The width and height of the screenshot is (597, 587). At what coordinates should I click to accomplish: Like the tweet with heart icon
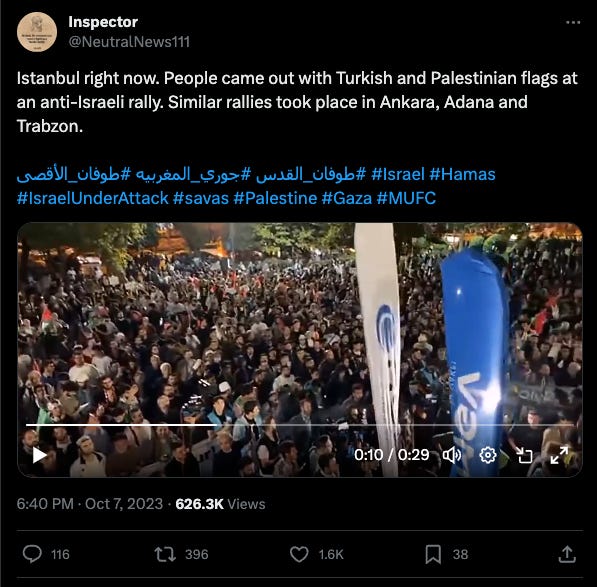coord(299,554)
